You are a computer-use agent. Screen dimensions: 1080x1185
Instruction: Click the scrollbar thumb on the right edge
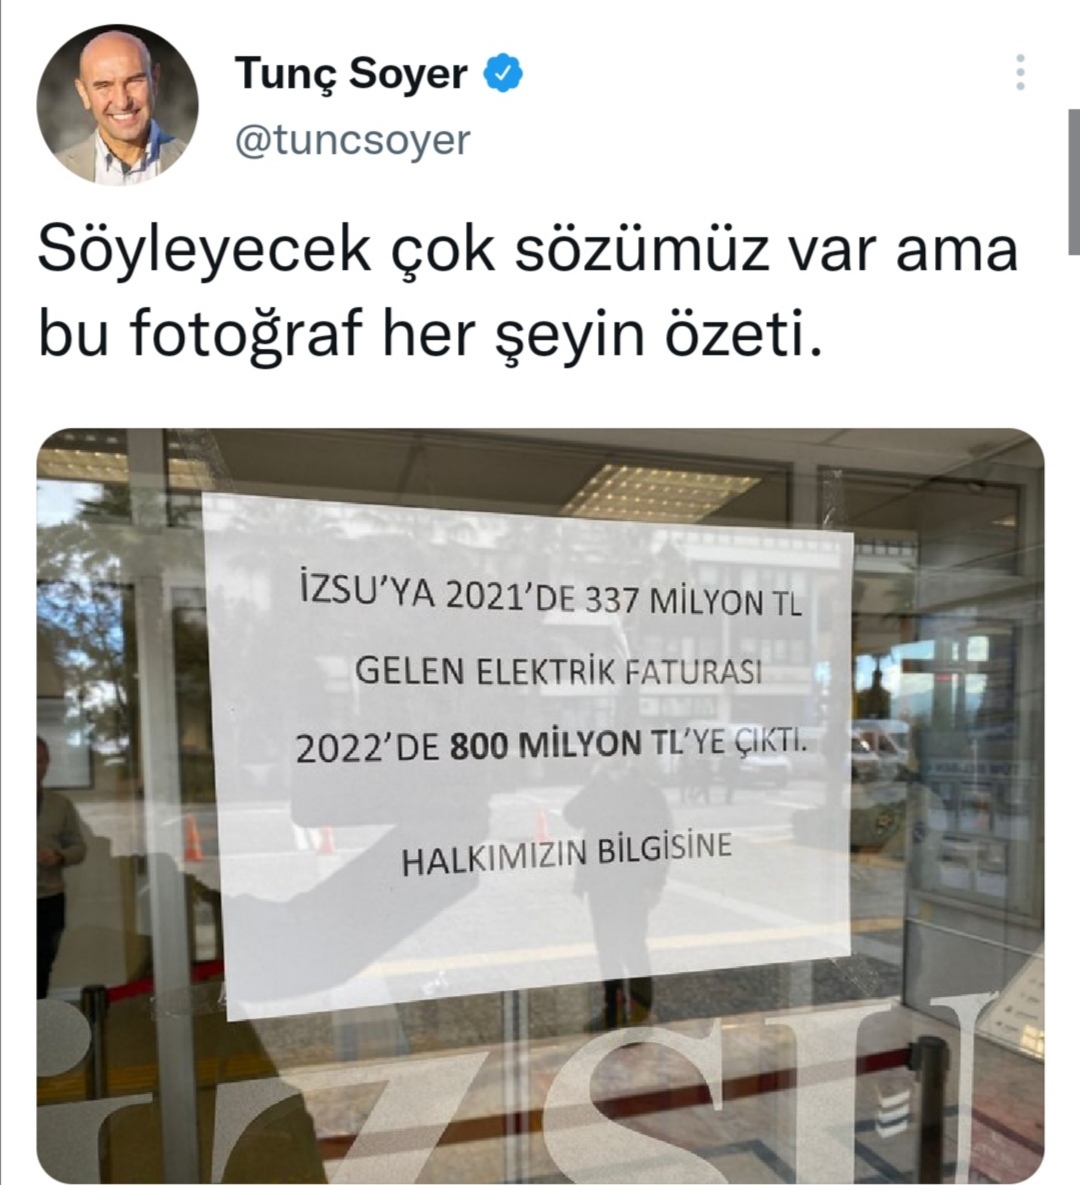click(1074, 182)
